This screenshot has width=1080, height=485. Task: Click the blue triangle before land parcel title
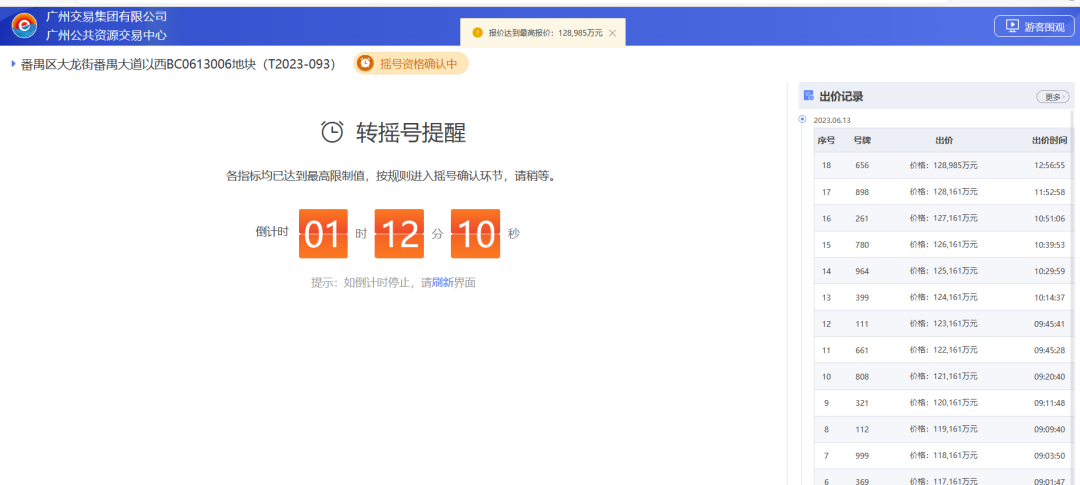point(14,64)
